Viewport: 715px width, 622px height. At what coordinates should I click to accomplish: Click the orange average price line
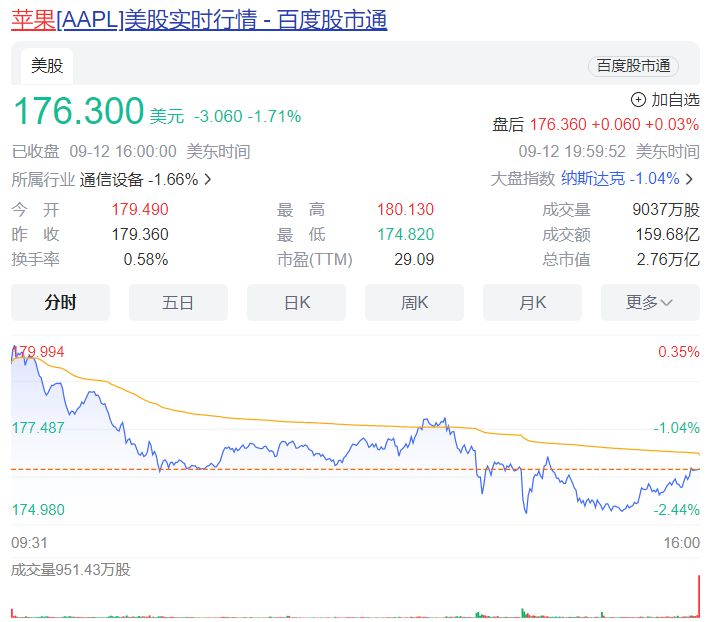coord(300,421)
